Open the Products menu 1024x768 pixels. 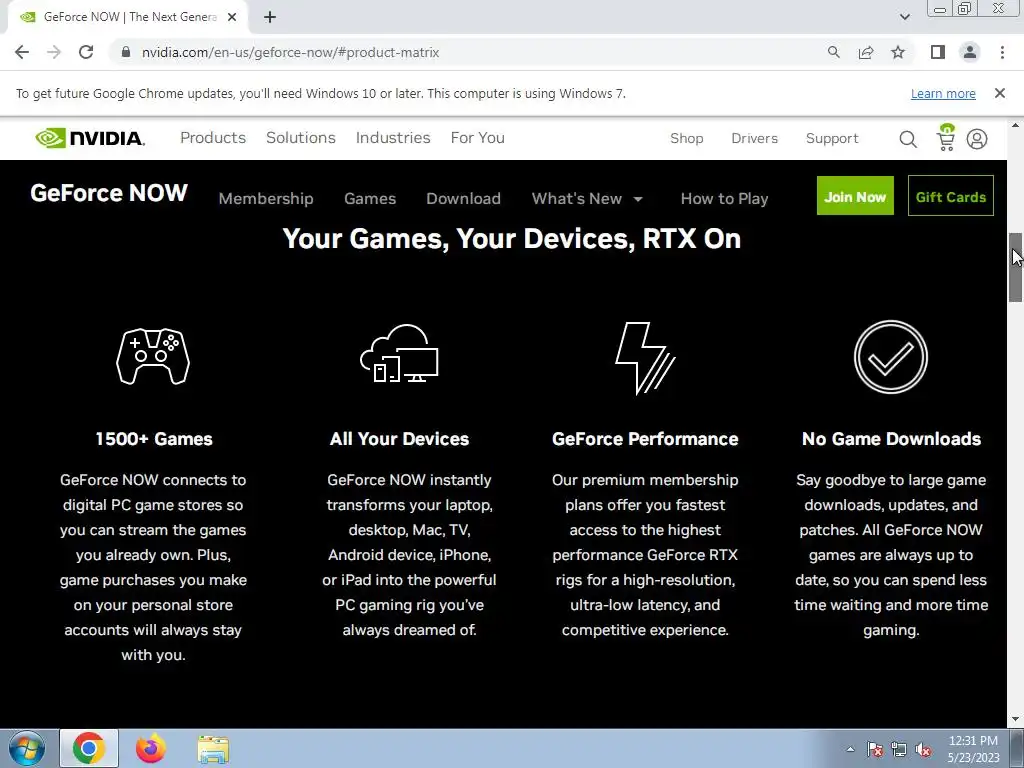[x=213, y=138]
